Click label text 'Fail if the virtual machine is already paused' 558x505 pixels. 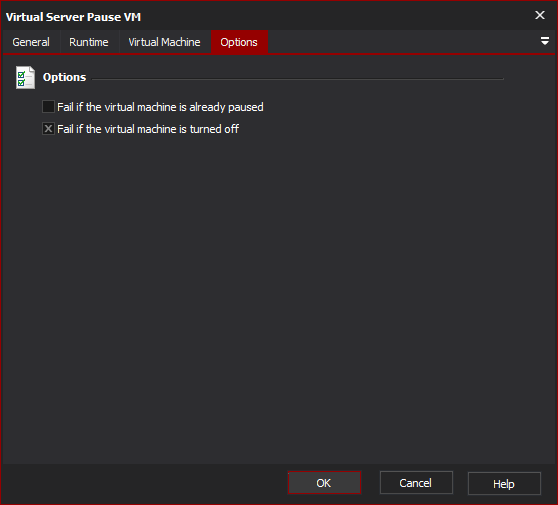(160, 107)
